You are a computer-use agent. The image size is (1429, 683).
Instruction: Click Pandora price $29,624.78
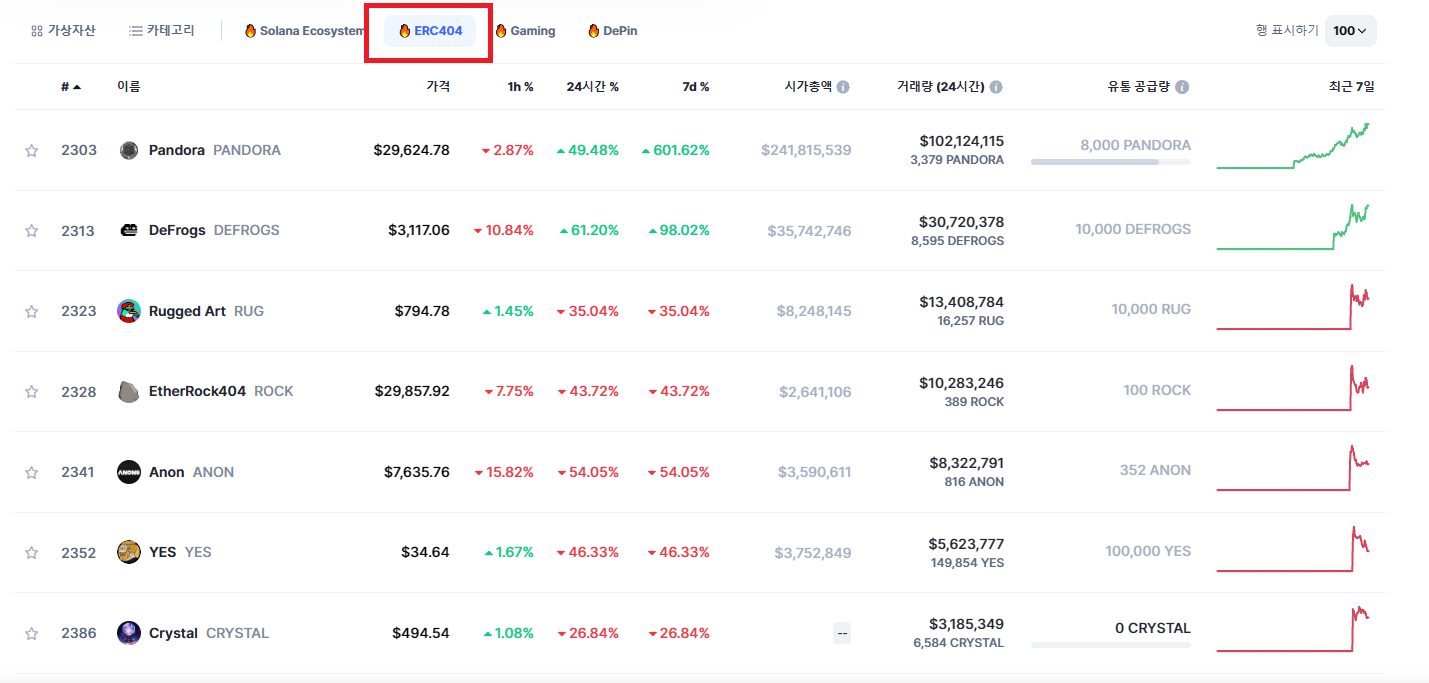click(x=412, y=150)
